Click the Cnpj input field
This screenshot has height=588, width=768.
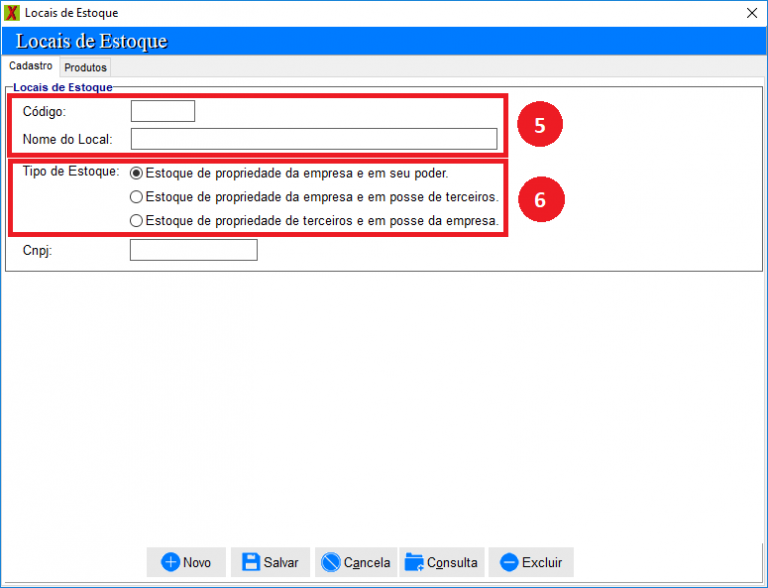point(193,250)
